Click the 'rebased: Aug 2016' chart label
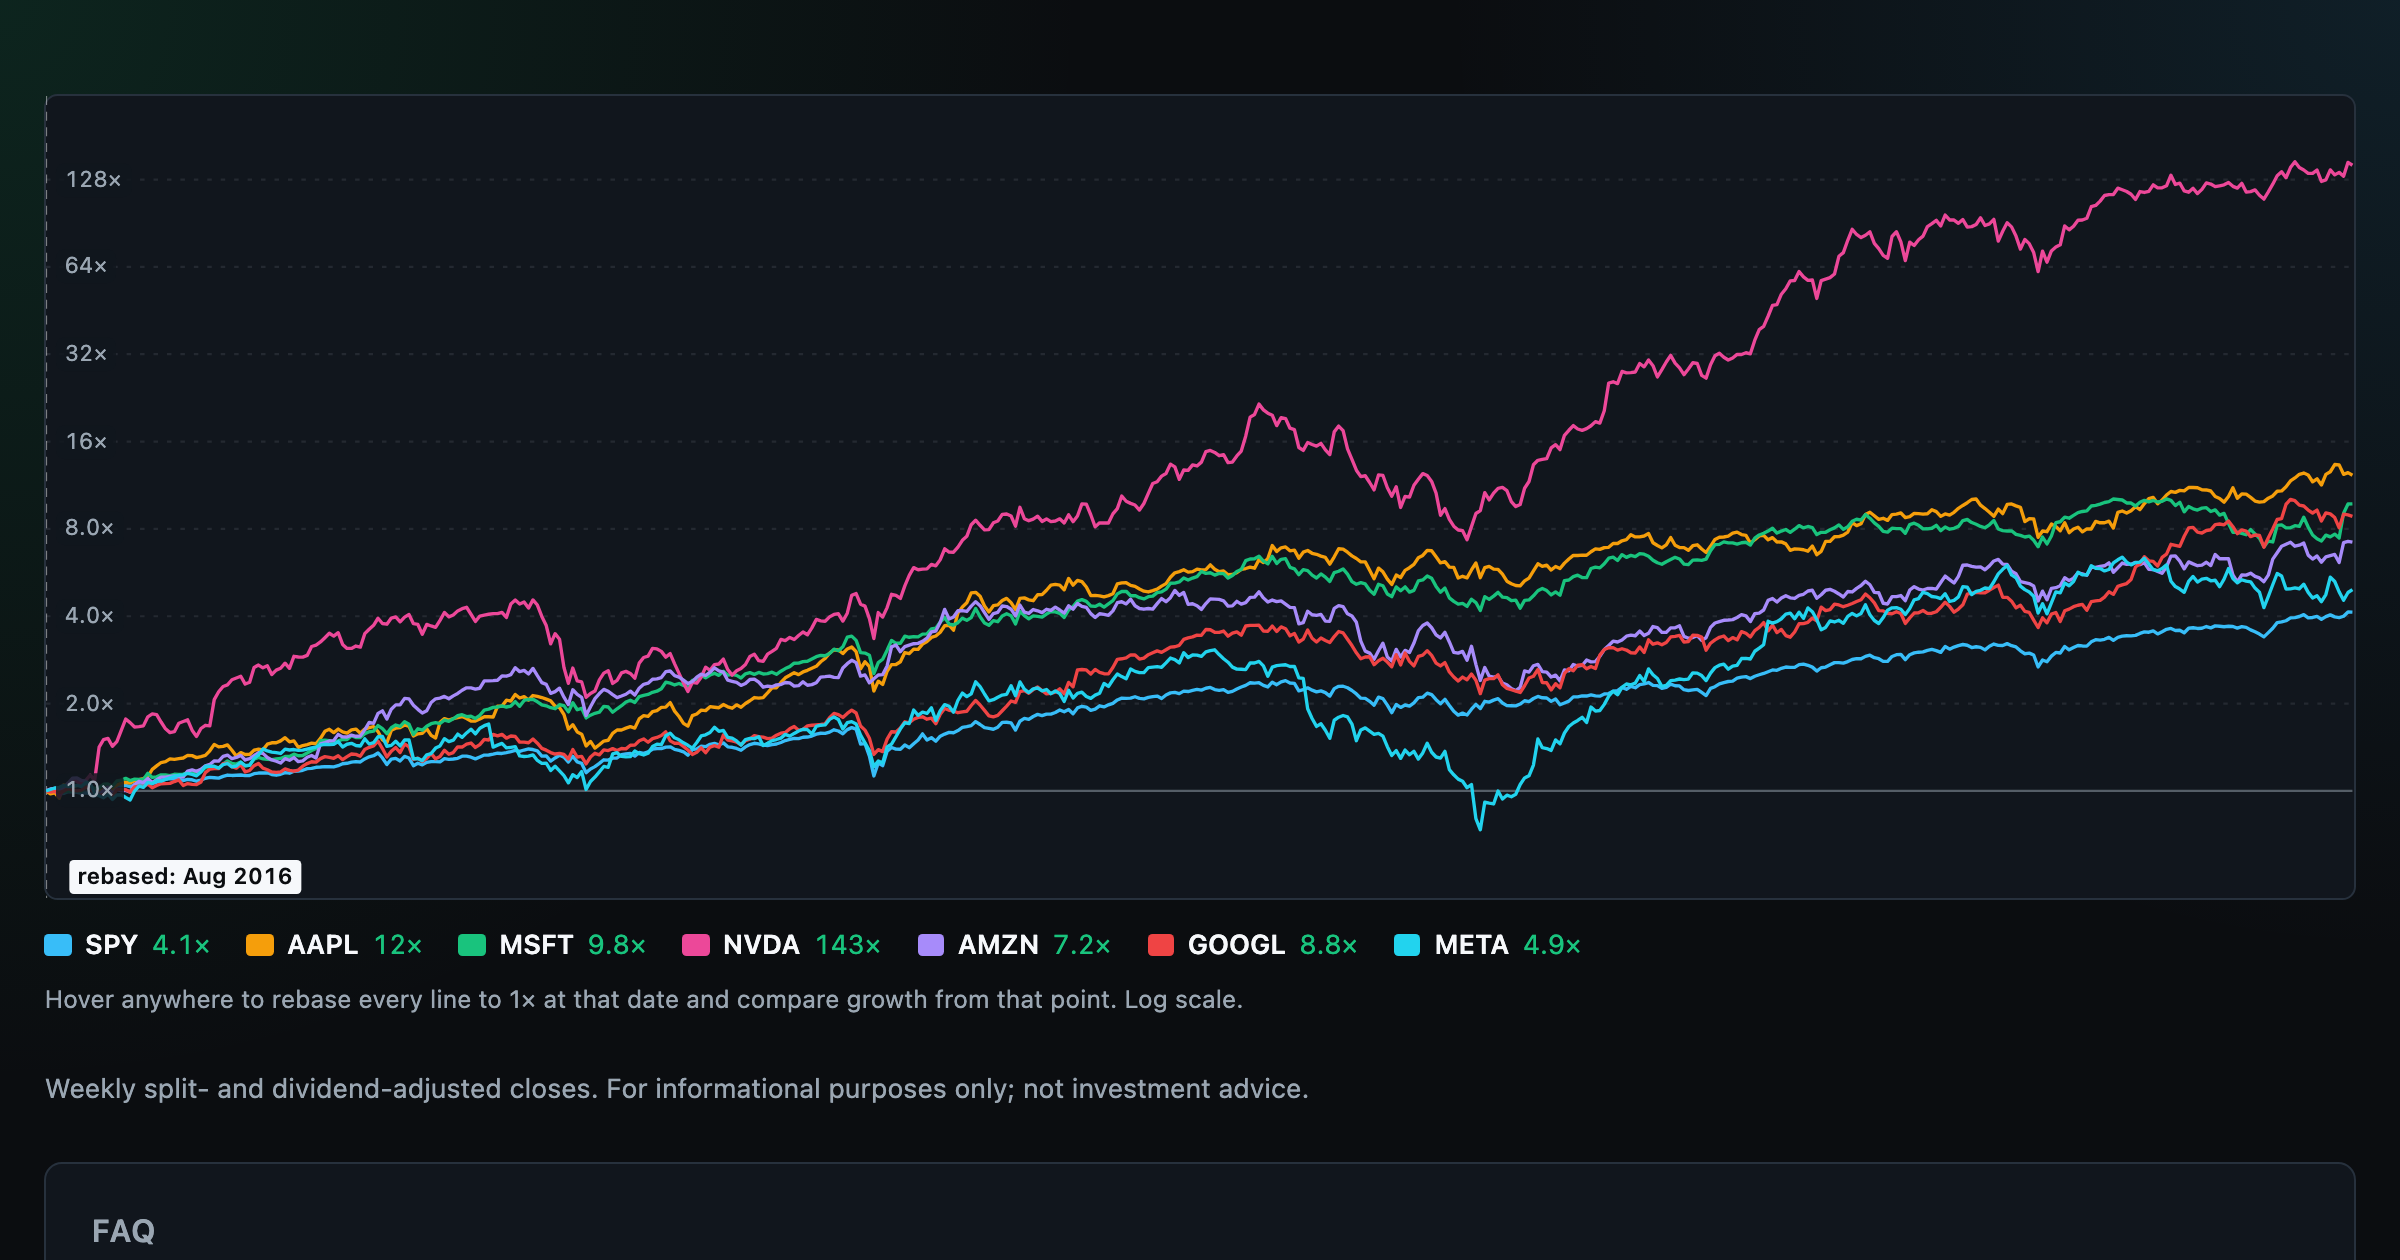This screenshot has width=2400, height=1260. 185,877
